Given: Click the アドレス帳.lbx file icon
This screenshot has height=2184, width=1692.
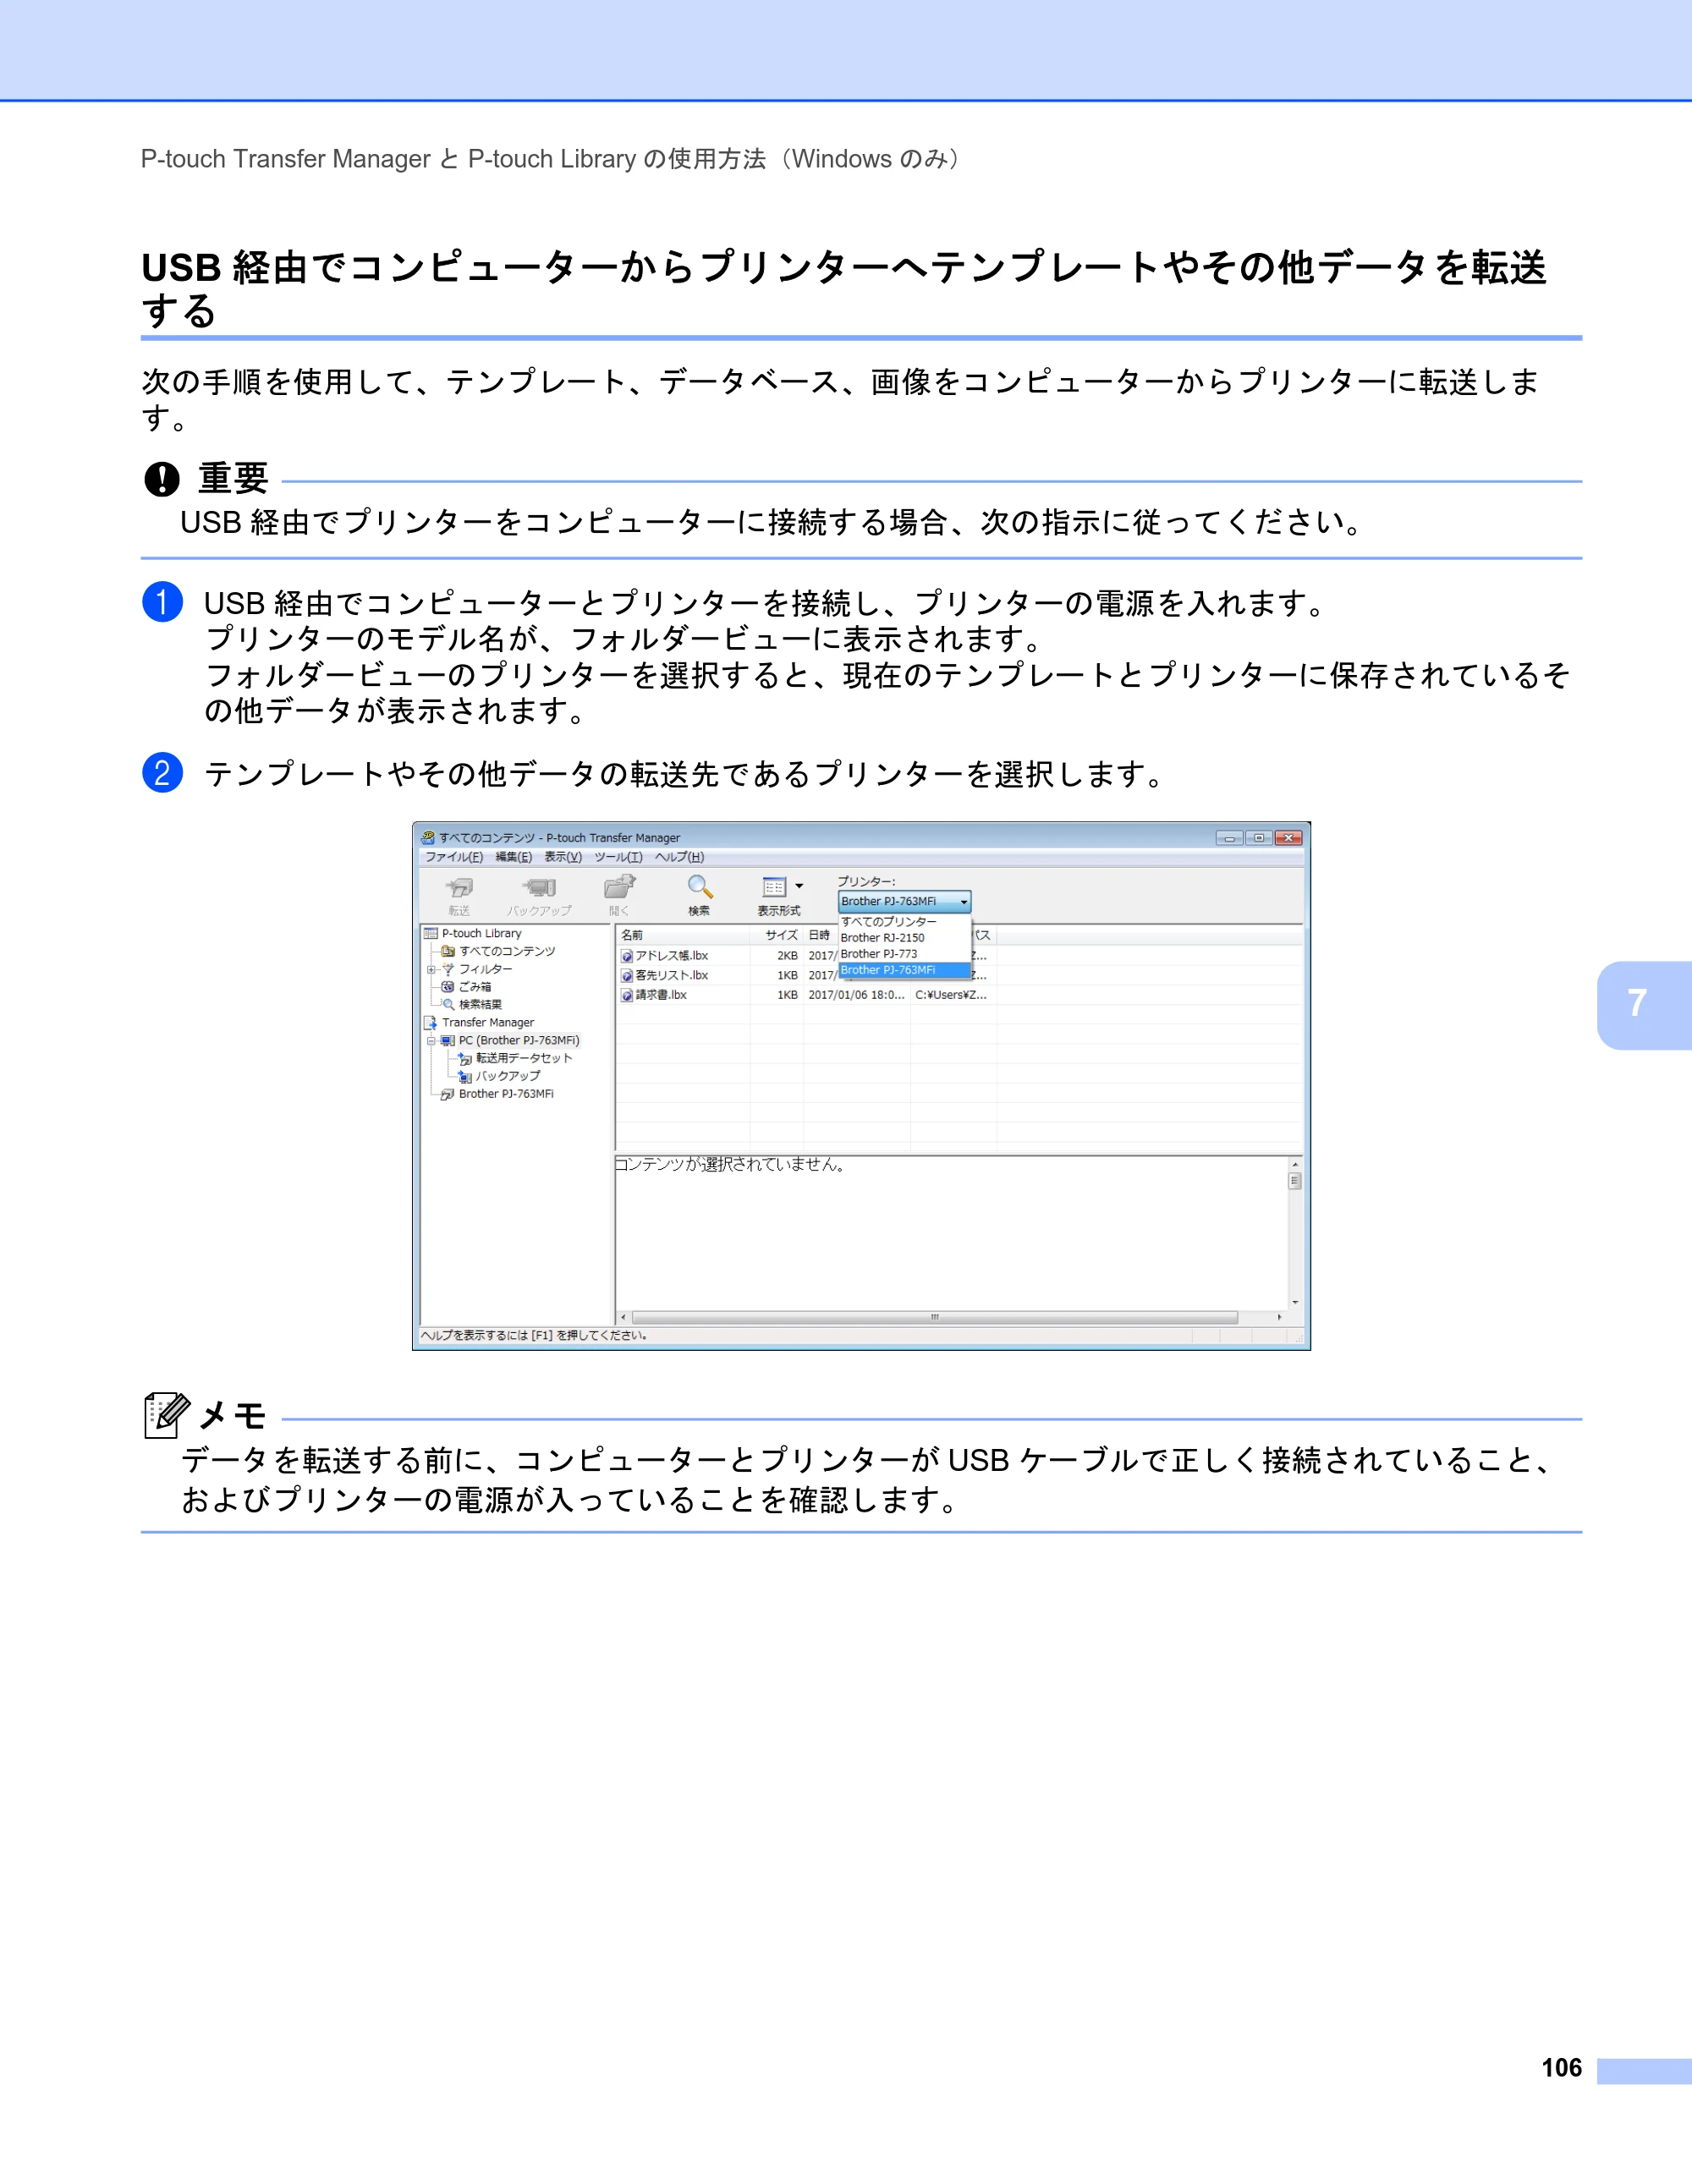Looking at the screenshot, I should point(627,956).
